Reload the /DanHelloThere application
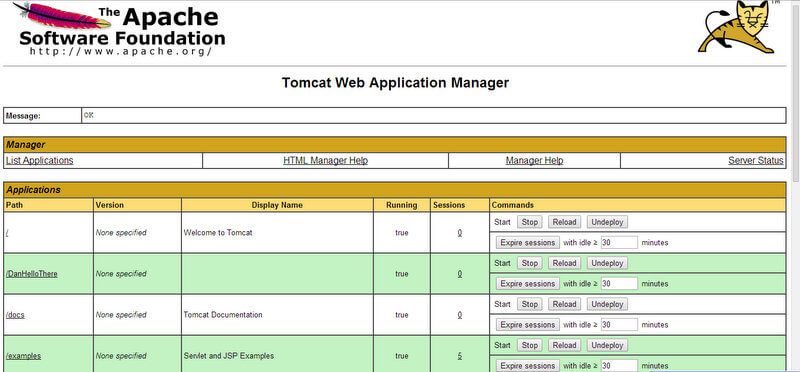The image size is (800, 372). pos(564,263)
